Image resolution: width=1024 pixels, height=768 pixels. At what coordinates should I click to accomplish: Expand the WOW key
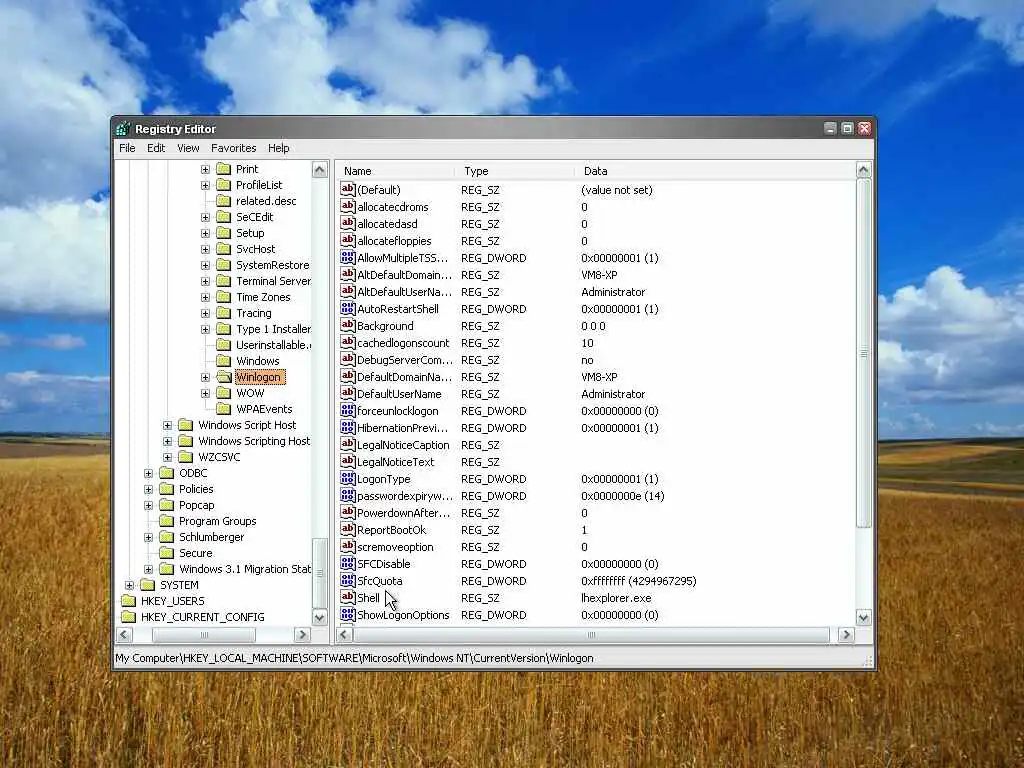pyautogui.click(x=205, y=394)
